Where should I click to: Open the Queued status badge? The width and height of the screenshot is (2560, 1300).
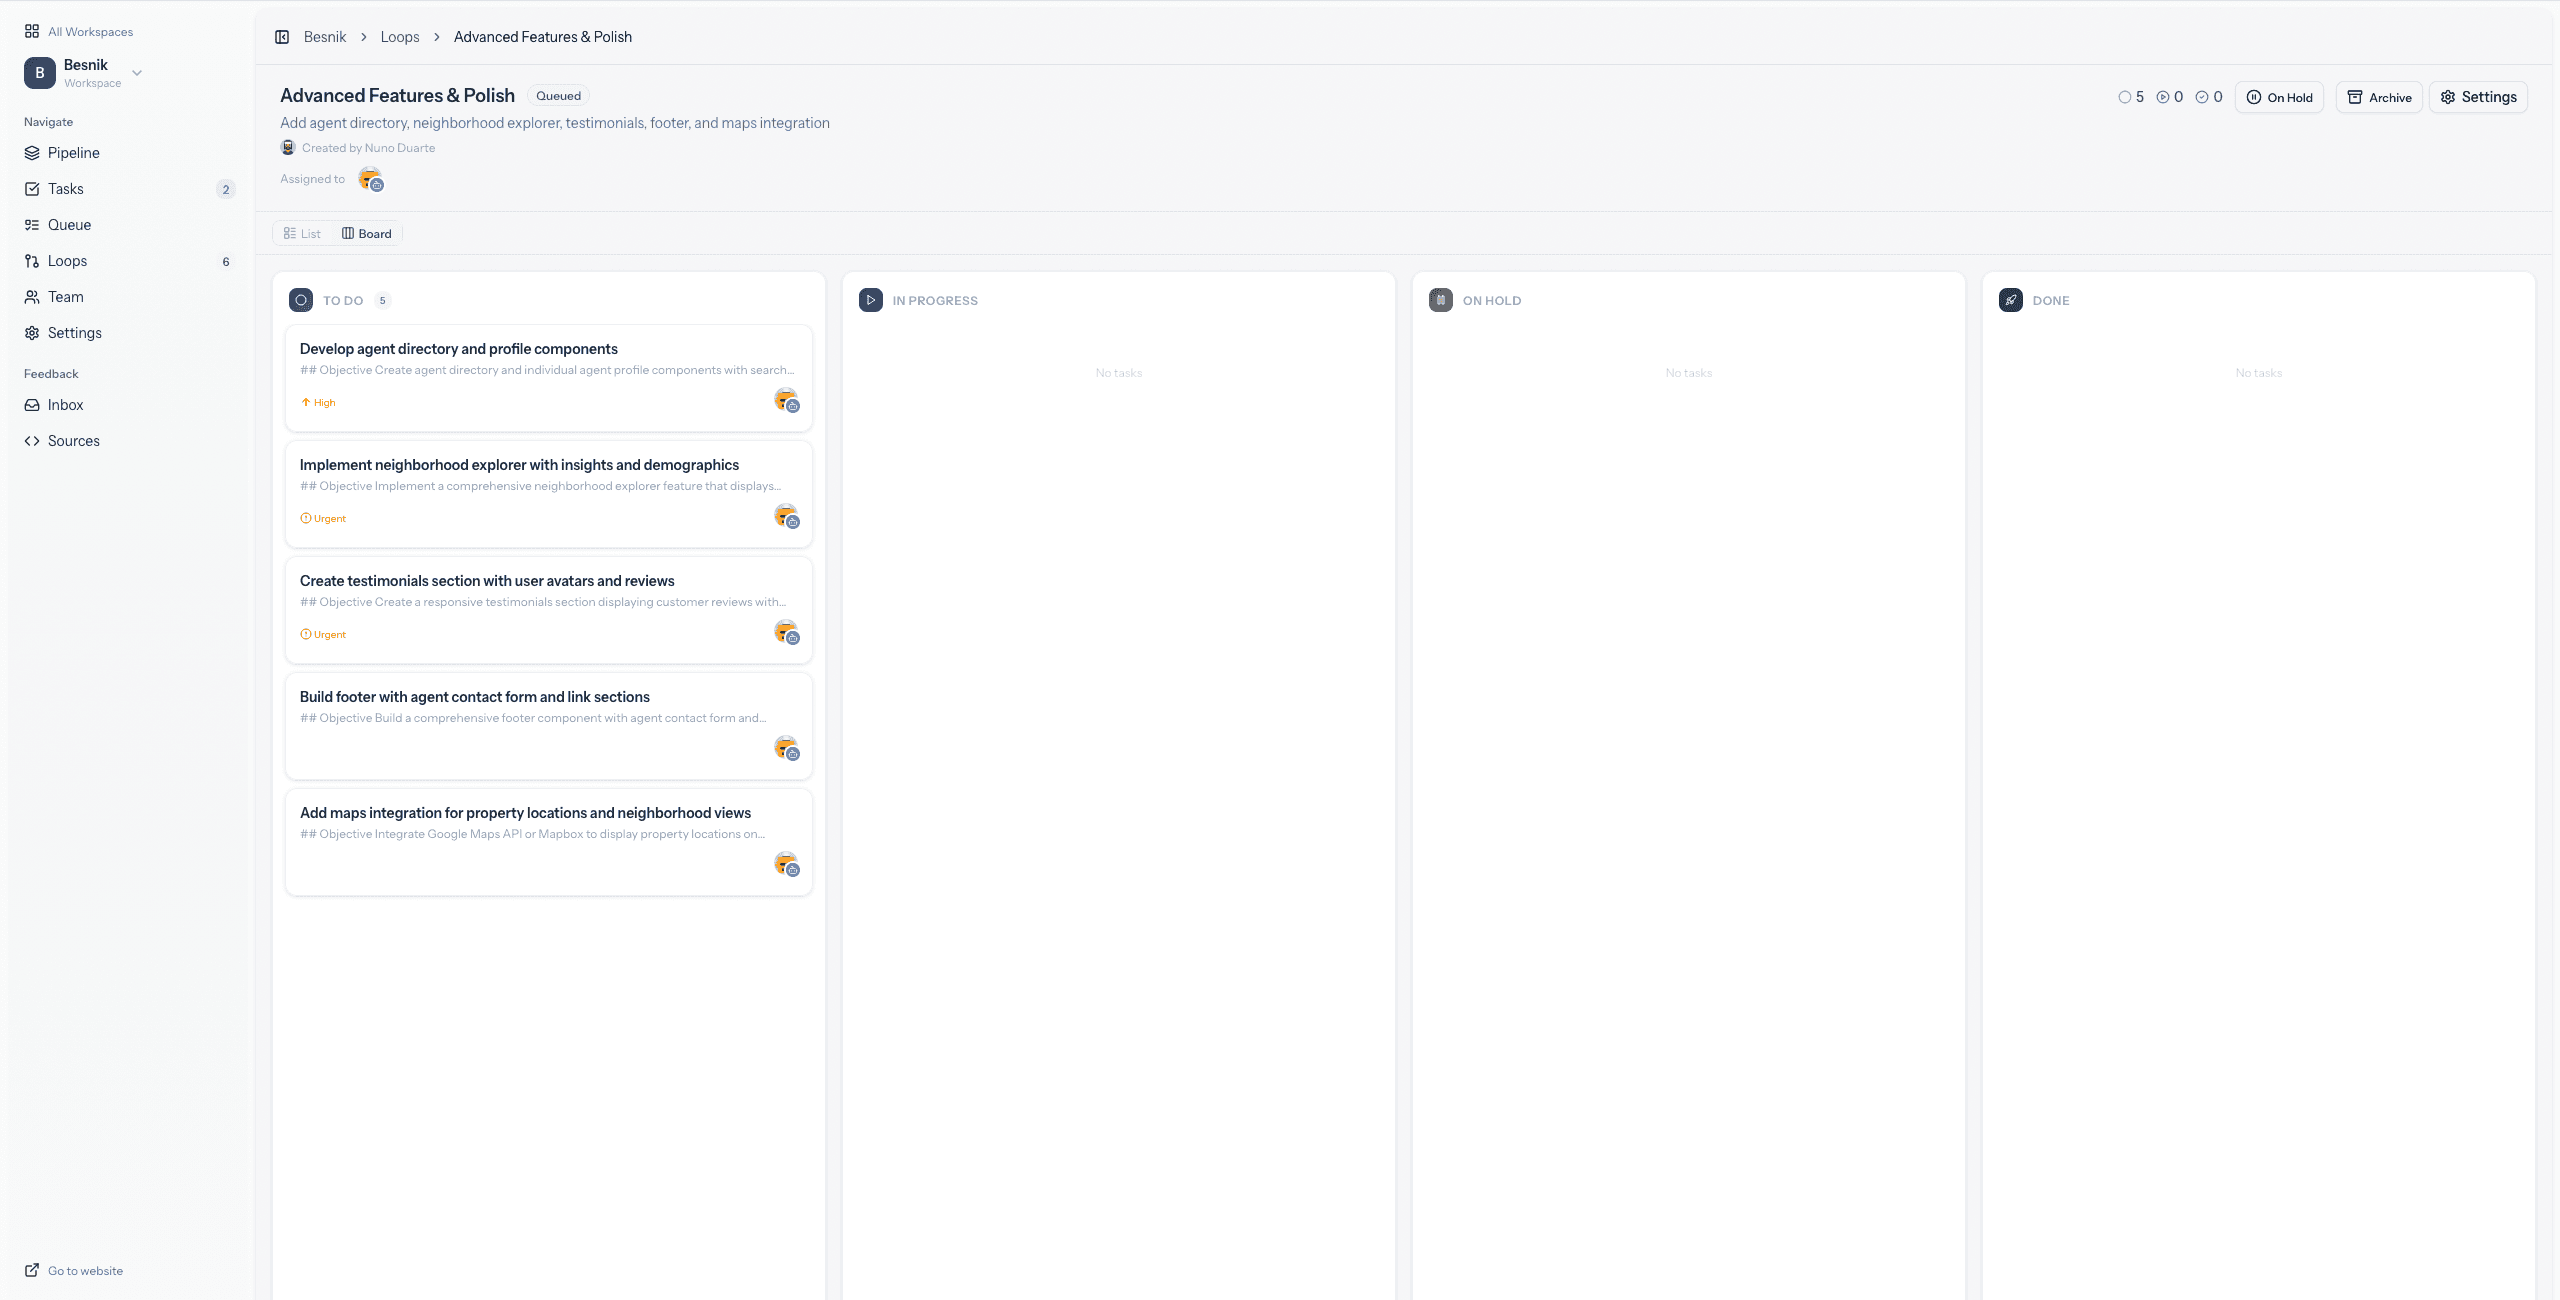[x=557, y=95]
